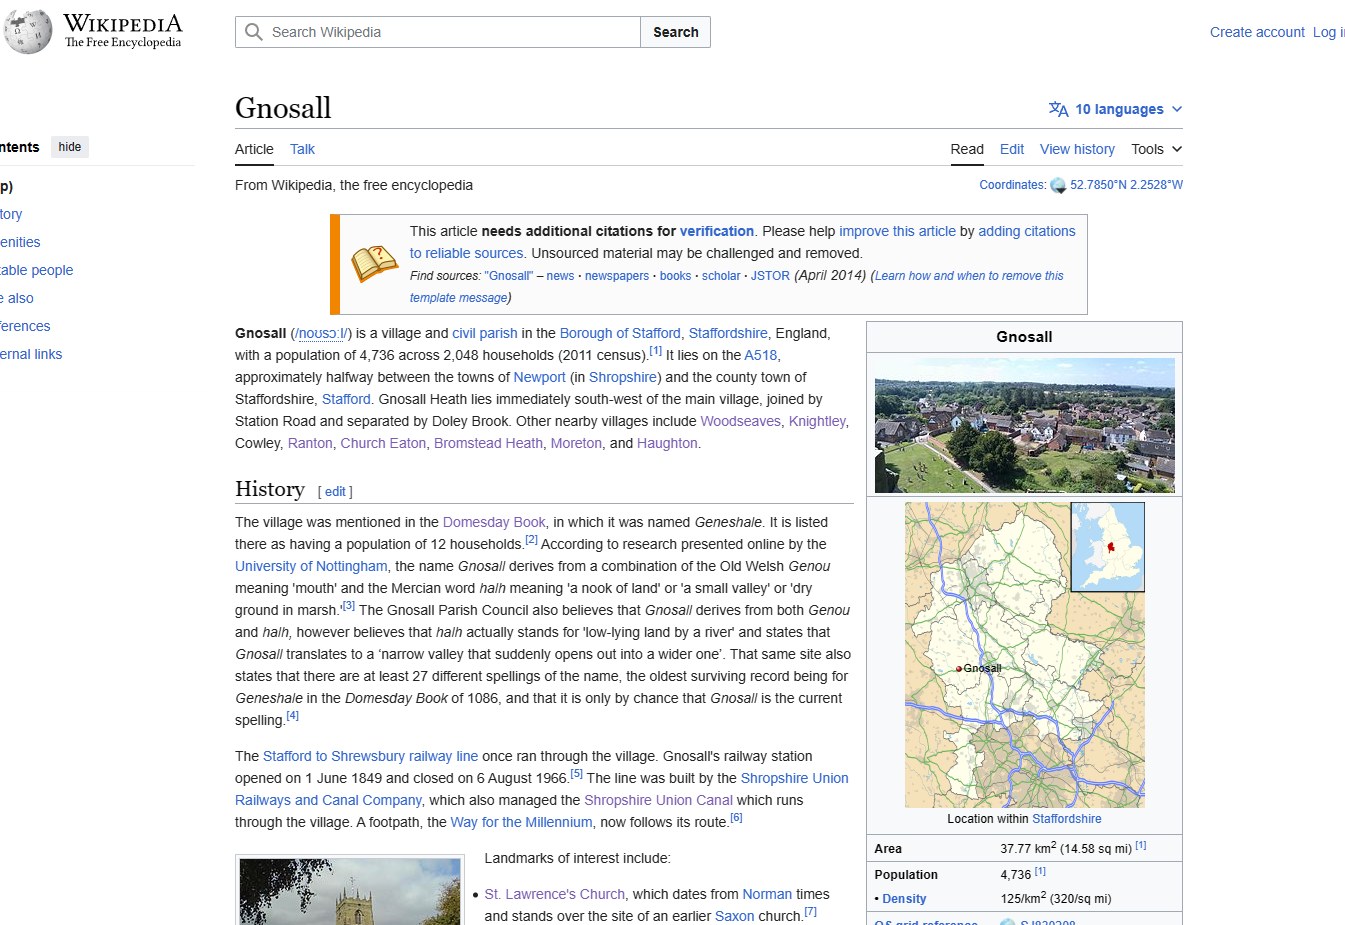Click the open book icon in the citation banner
The image size is (1345, 925).
pos(373,263)
